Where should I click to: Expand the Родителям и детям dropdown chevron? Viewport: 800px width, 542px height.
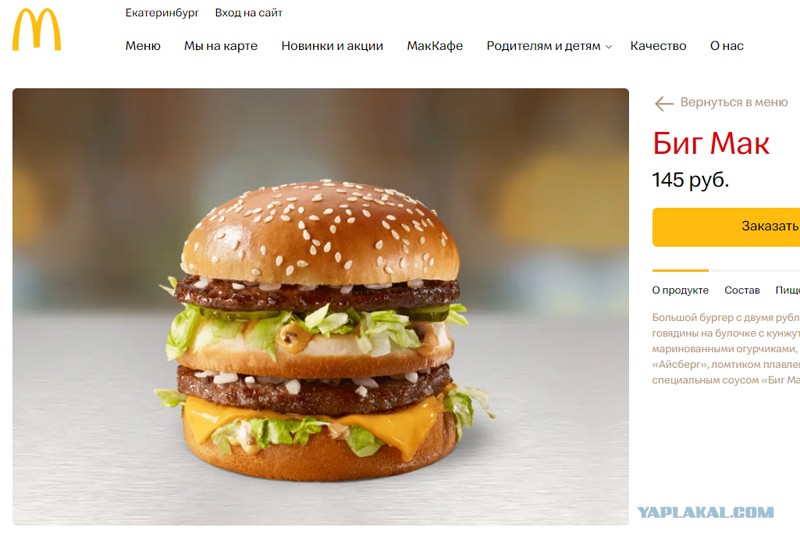608,47
